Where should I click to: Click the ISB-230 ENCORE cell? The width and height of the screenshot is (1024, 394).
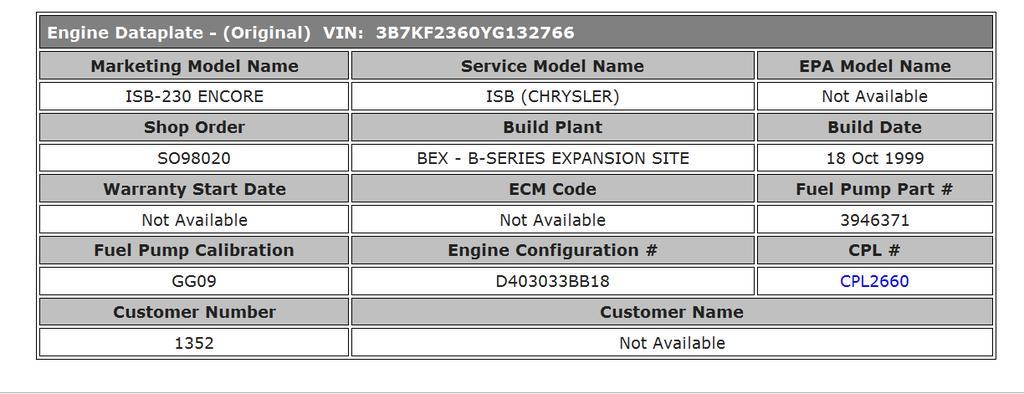[x=194, y=97]
